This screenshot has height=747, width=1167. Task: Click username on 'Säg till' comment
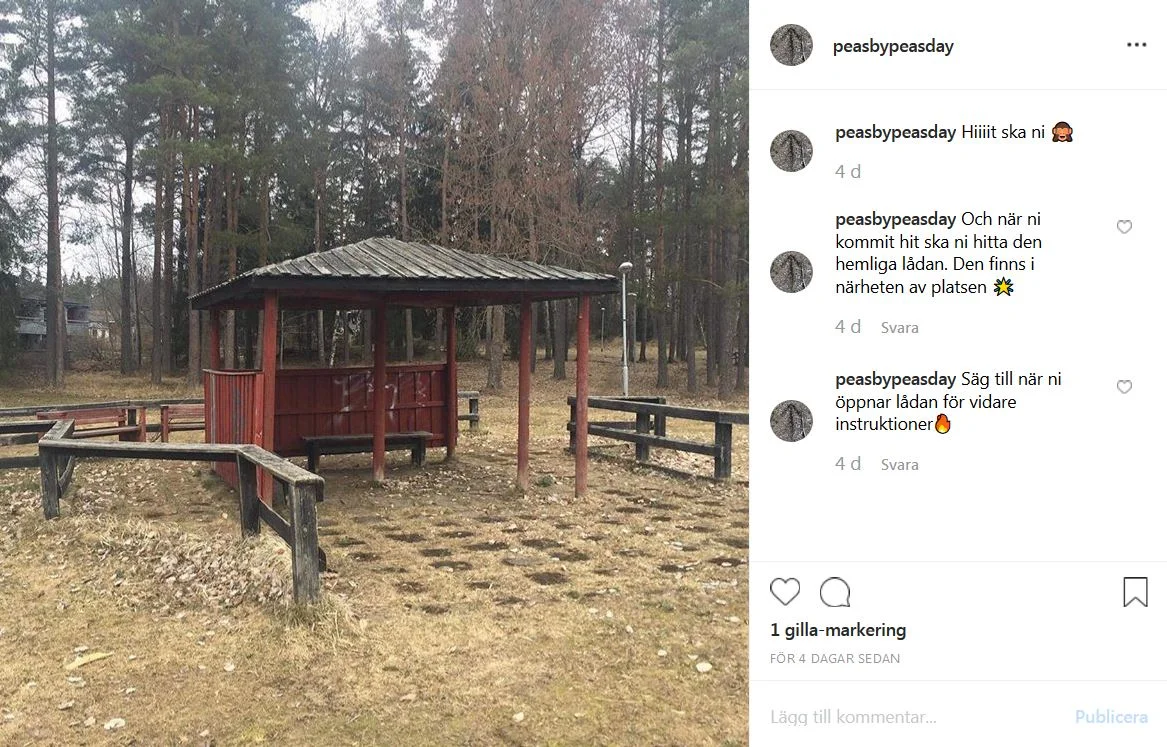(895, 379)
